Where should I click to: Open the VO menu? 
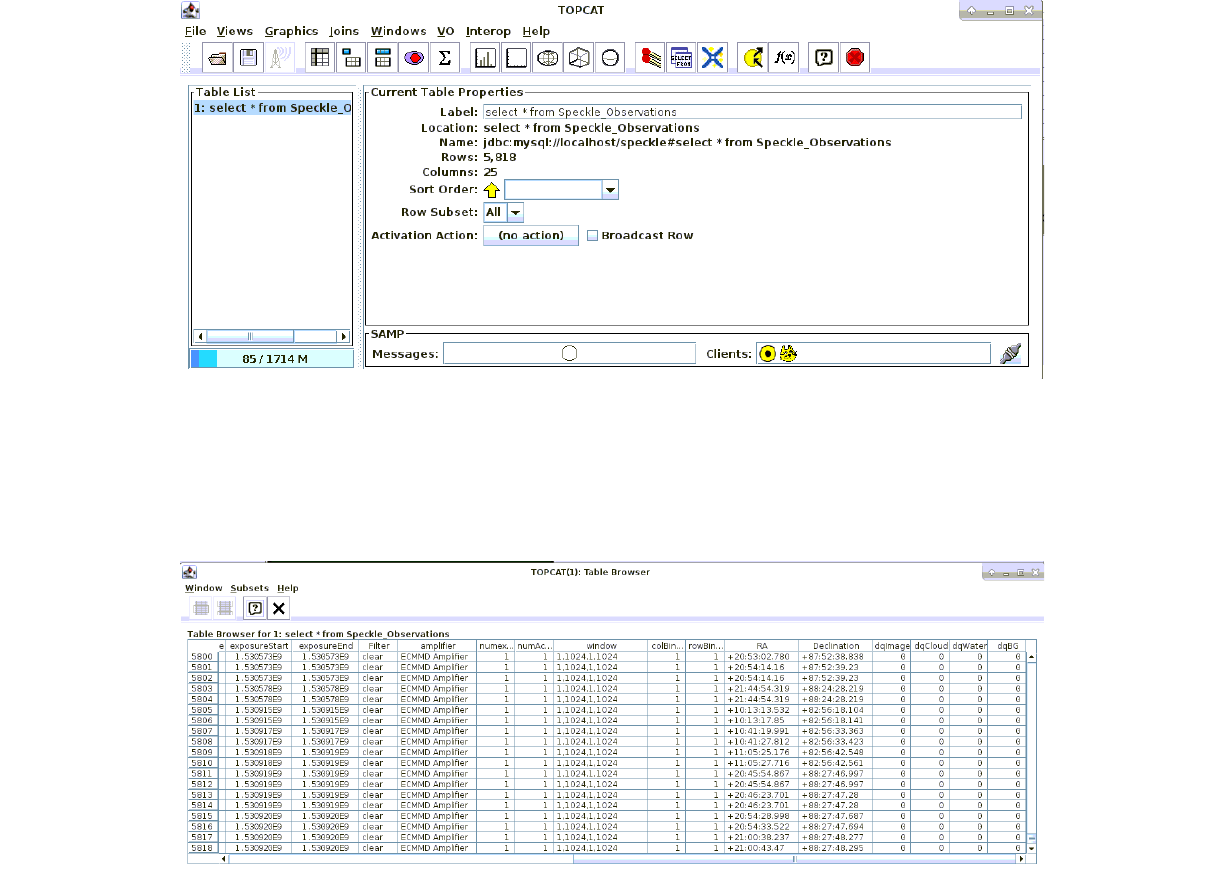pyautogui.click(x=446, y=31)
